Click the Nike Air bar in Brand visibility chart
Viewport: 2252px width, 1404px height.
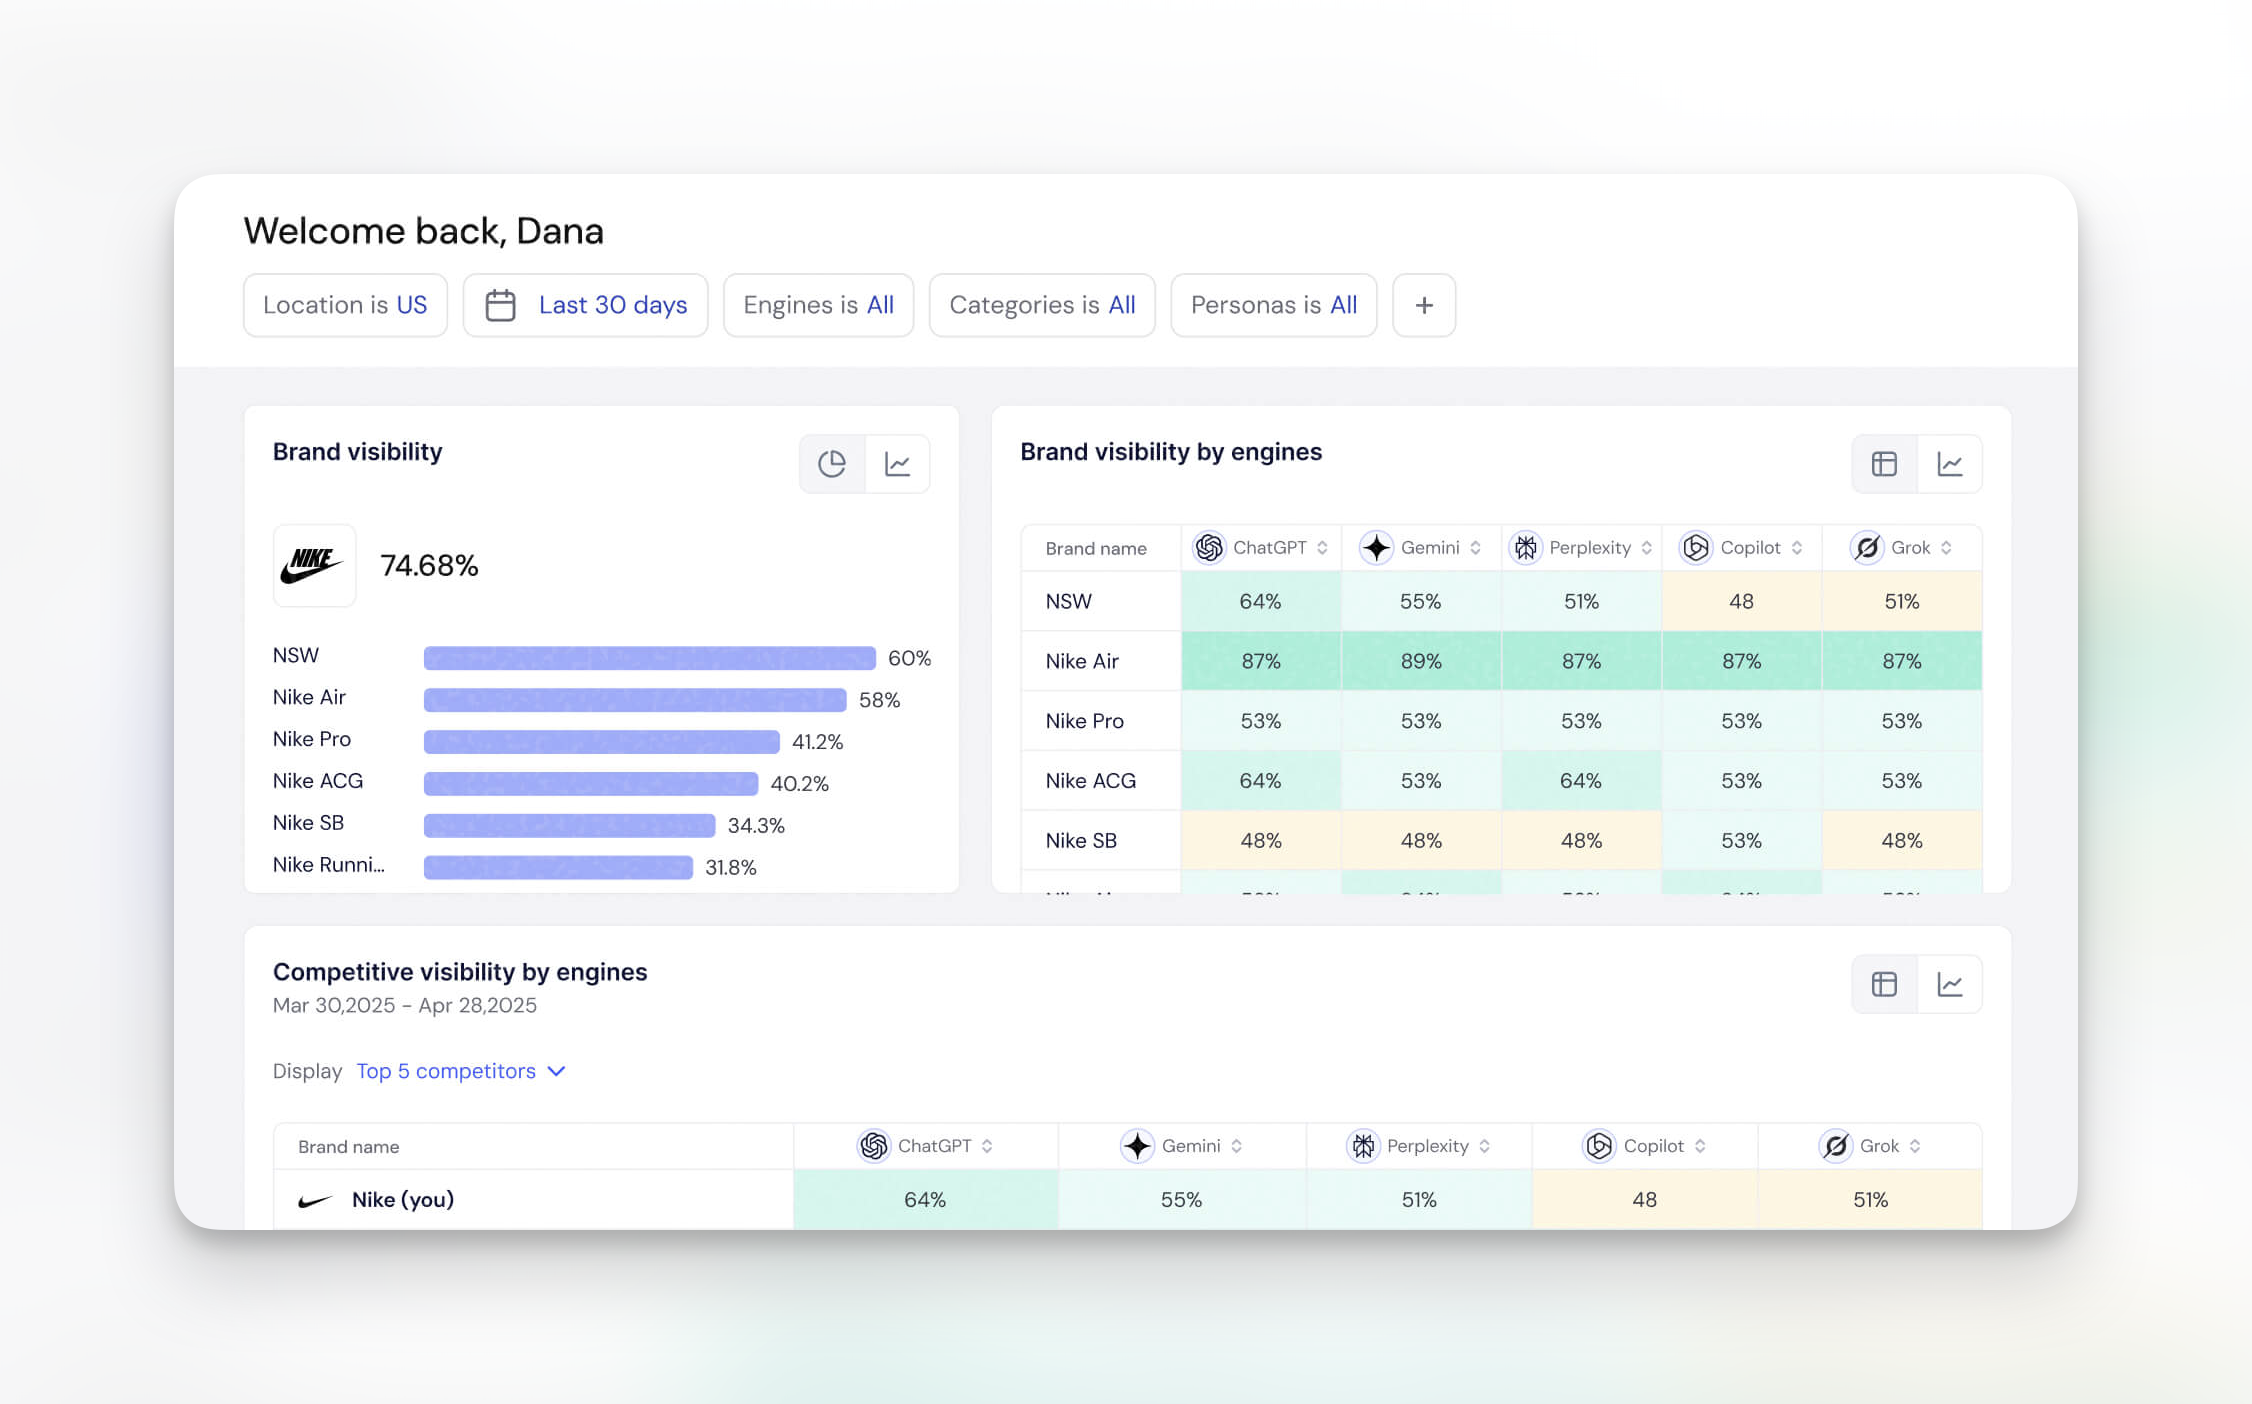point(635,700)
